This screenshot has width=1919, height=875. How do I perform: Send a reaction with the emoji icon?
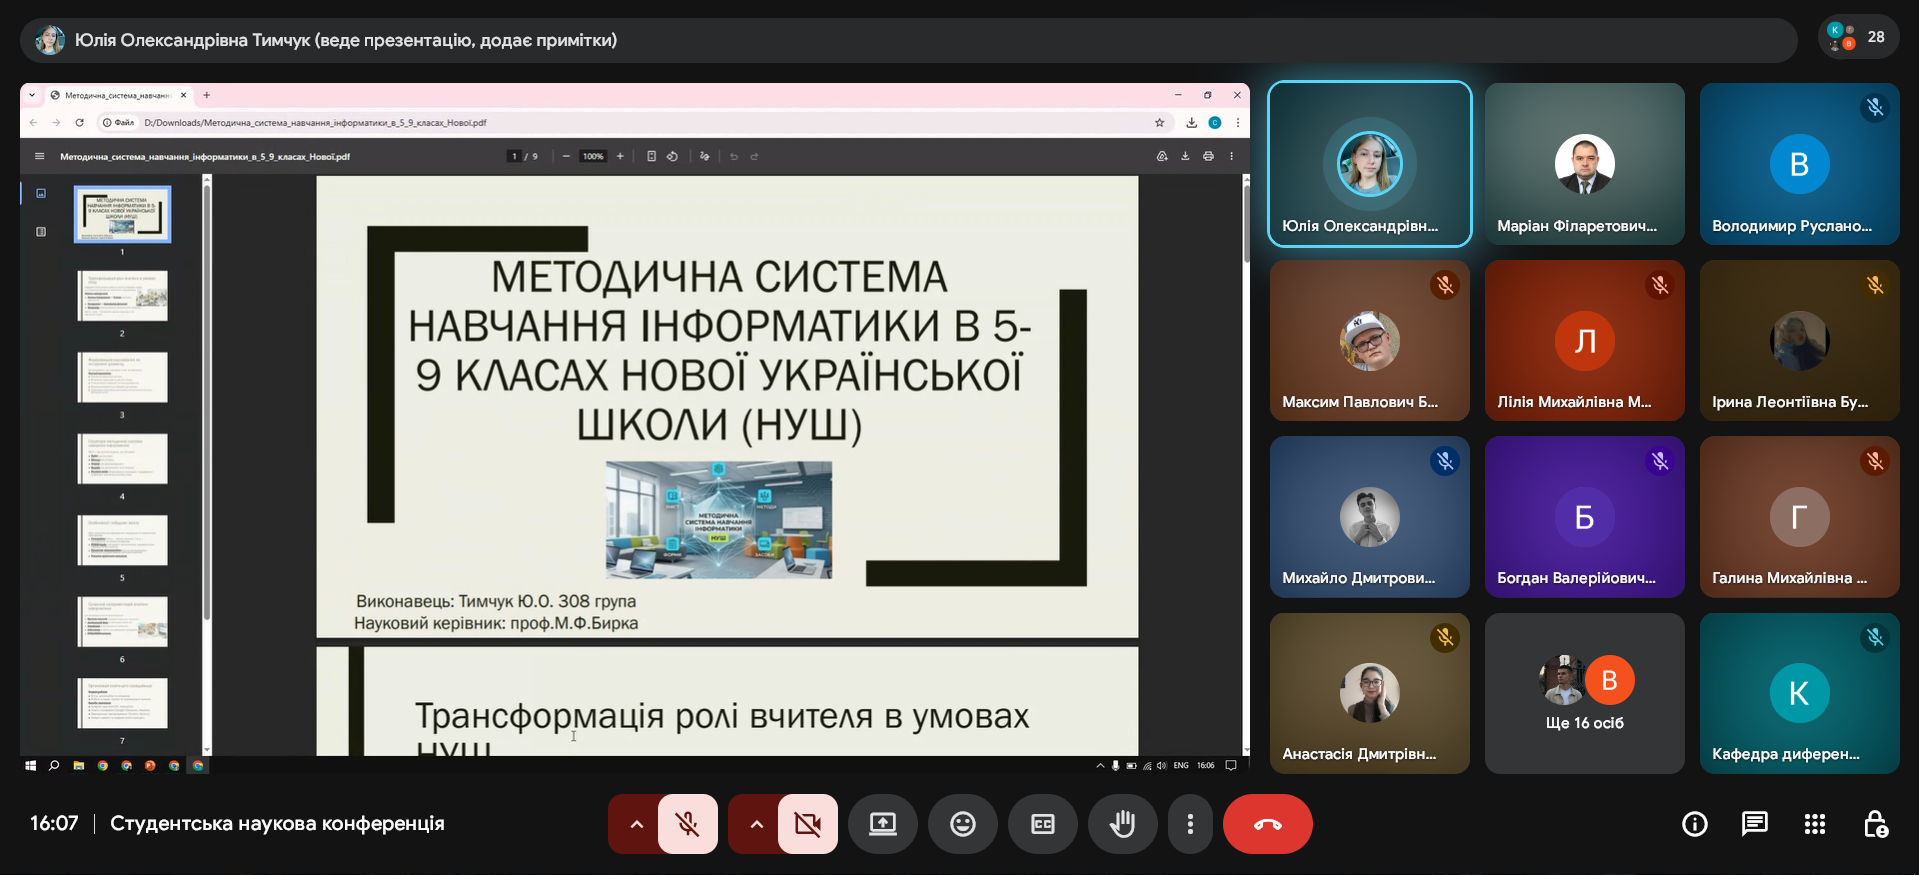point(963,824)
